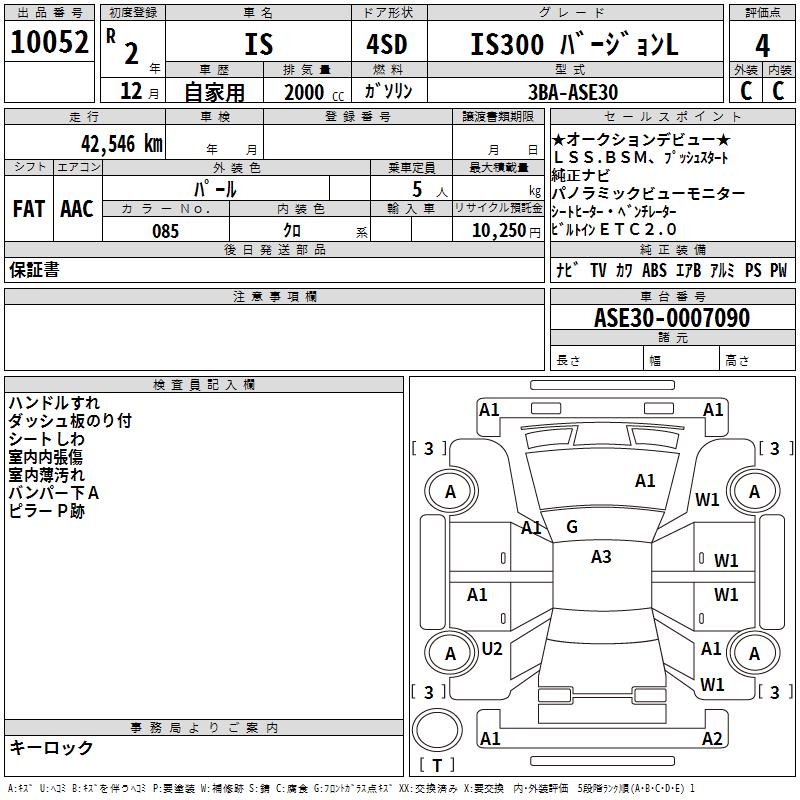This screenshot has height=800, width=800.
Task: Select the PS equipment label
Action: click(753, 270)
